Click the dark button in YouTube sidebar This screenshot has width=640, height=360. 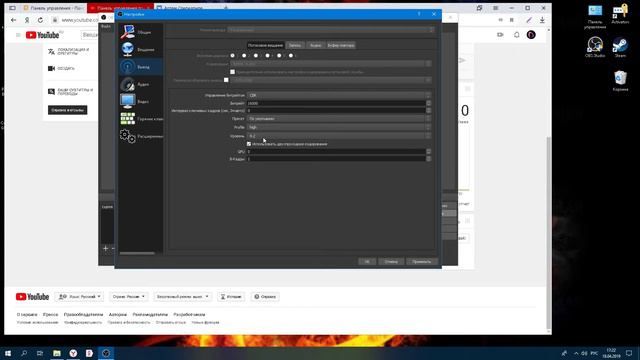67,110
